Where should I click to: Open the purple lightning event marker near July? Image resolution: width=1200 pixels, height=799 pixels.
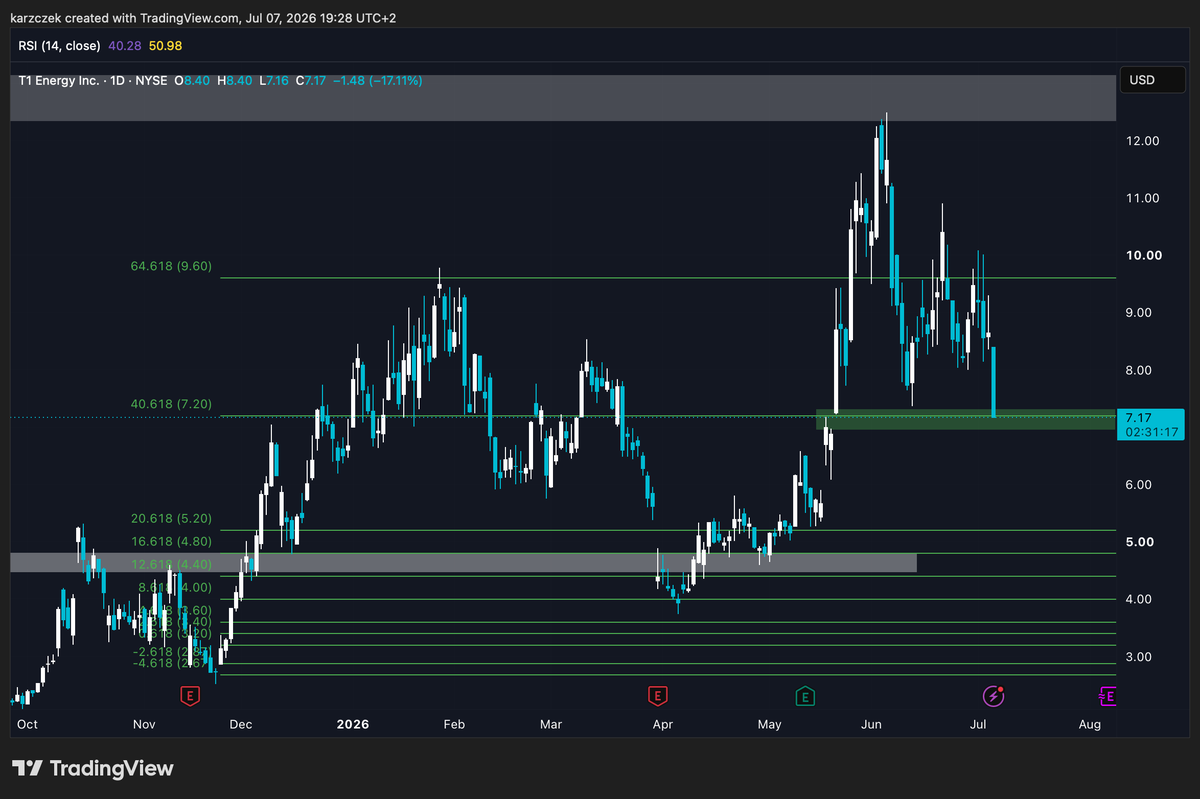tap(993, 695)
